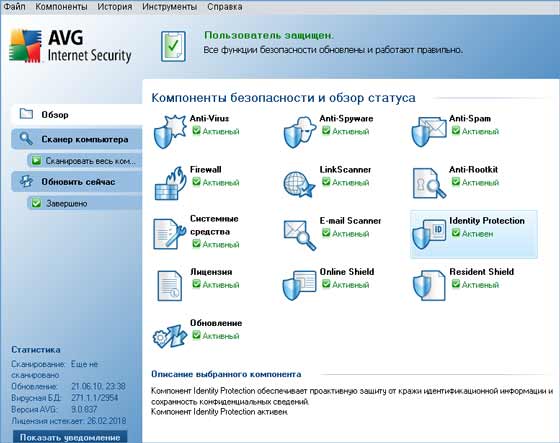Open the Anti-Spam envelope icon
Screen dimensions: 560x443
(429, 131)
